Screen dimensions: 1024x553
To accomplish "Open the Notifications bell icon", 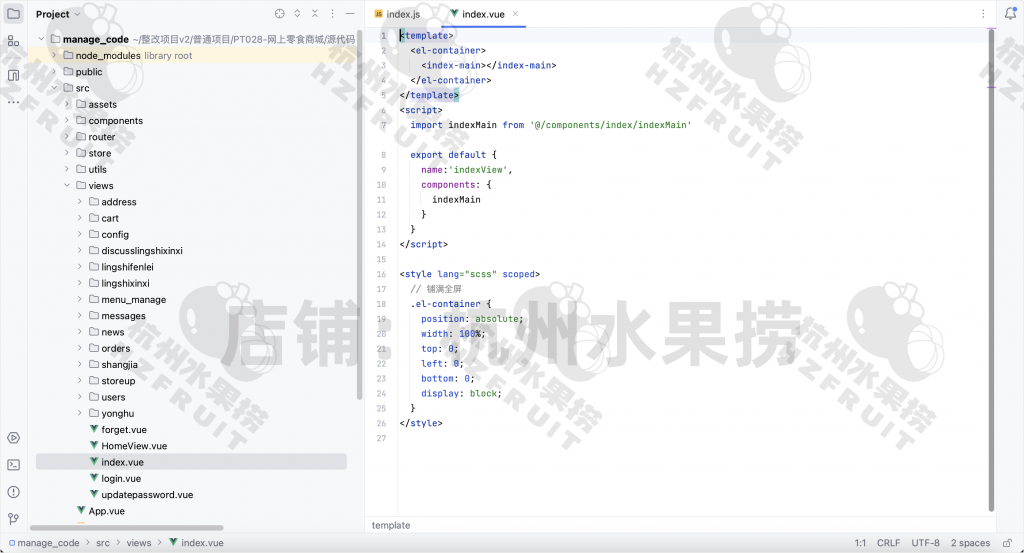I will (1010, 14).
